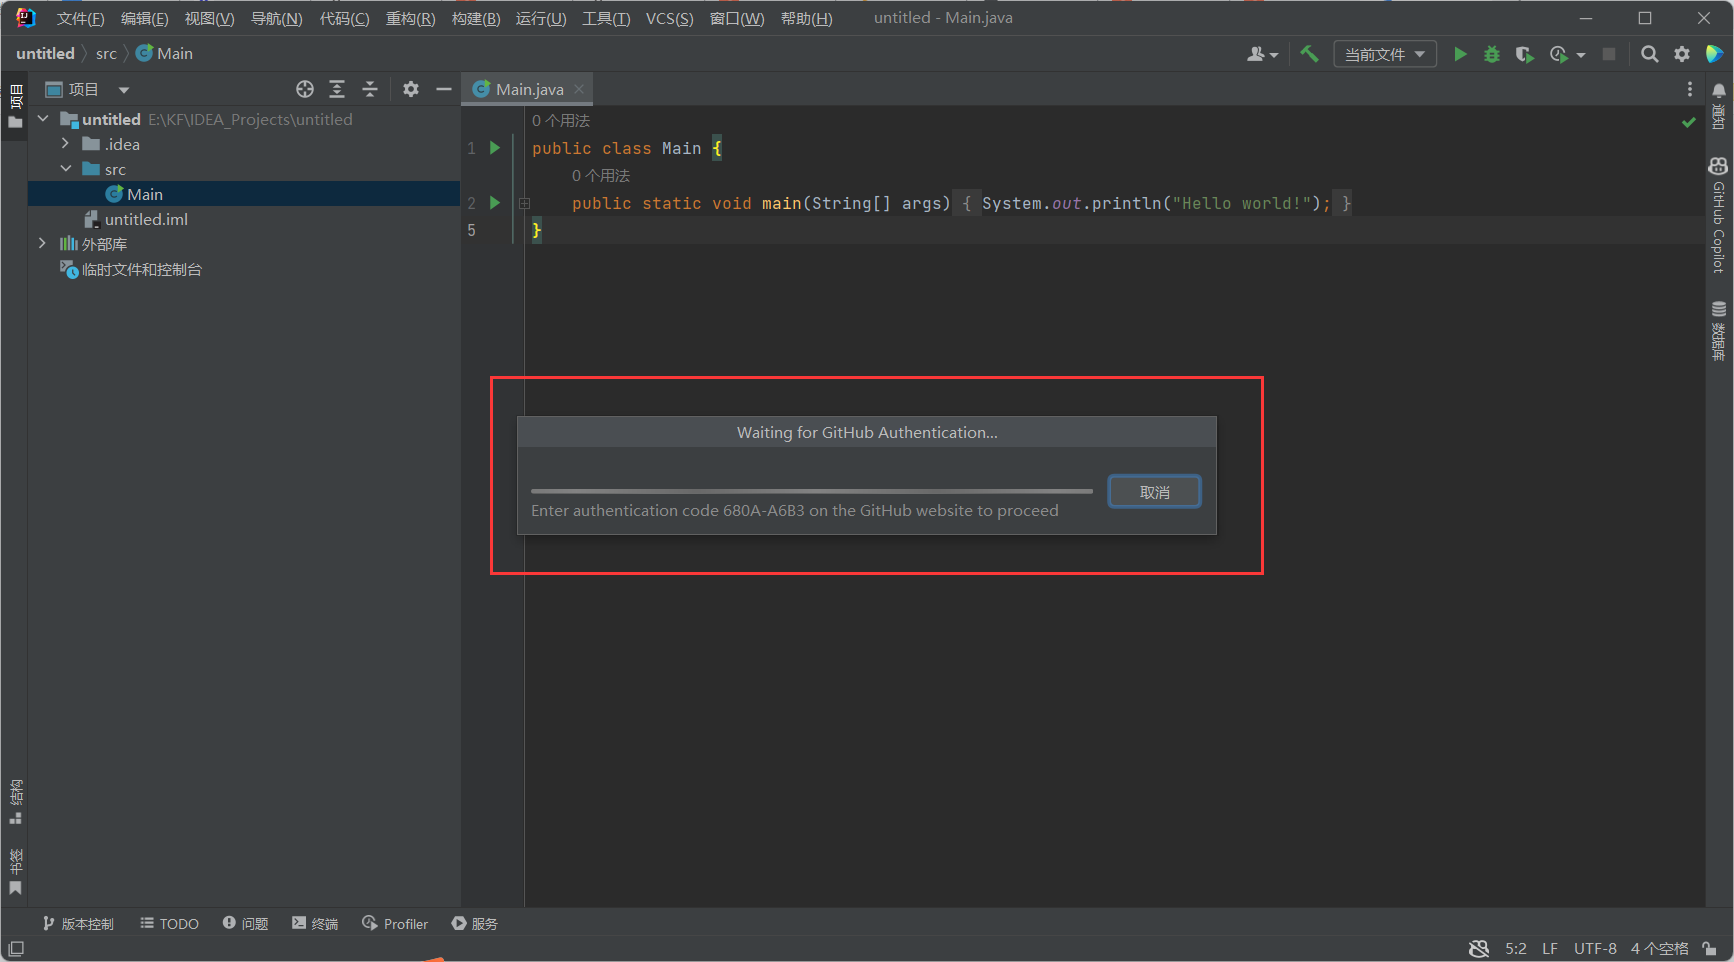This screenshot has width=1734, height=962.
Task: Open the 代码(C) menu
Action: [x=344, y=18]
